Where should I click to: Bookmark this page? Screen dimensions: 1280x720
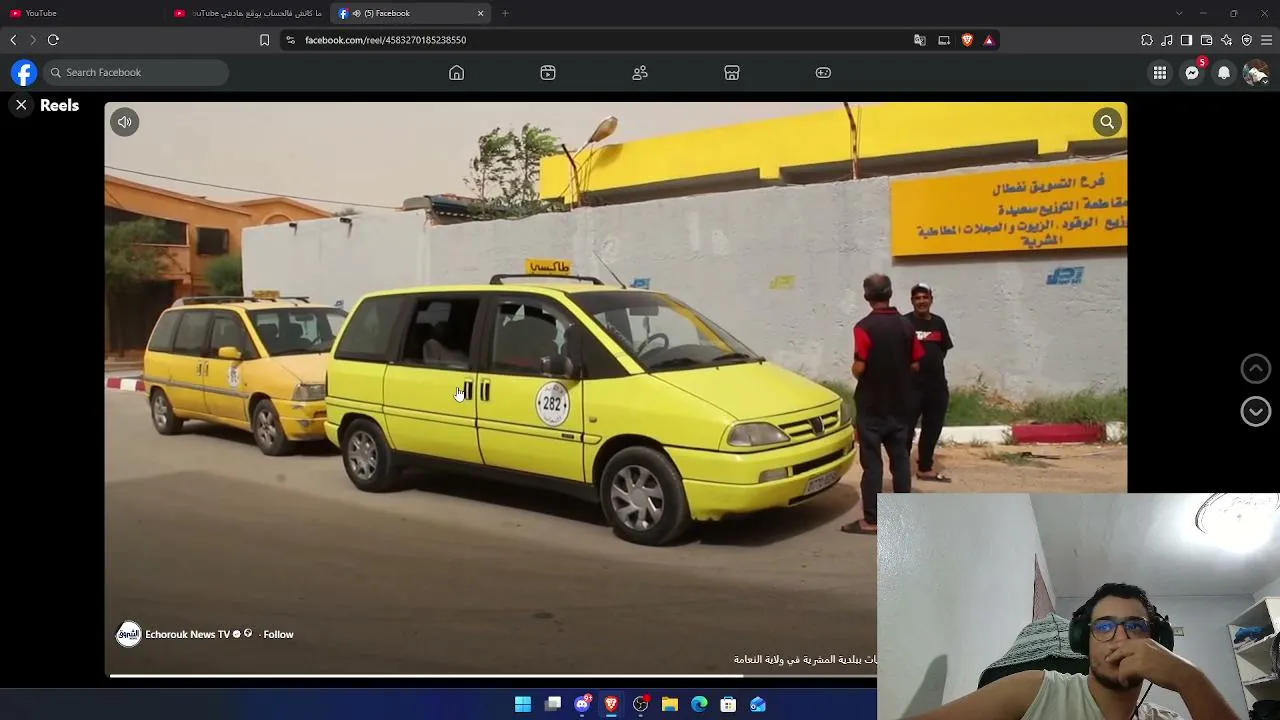click(x=264, y=40)
